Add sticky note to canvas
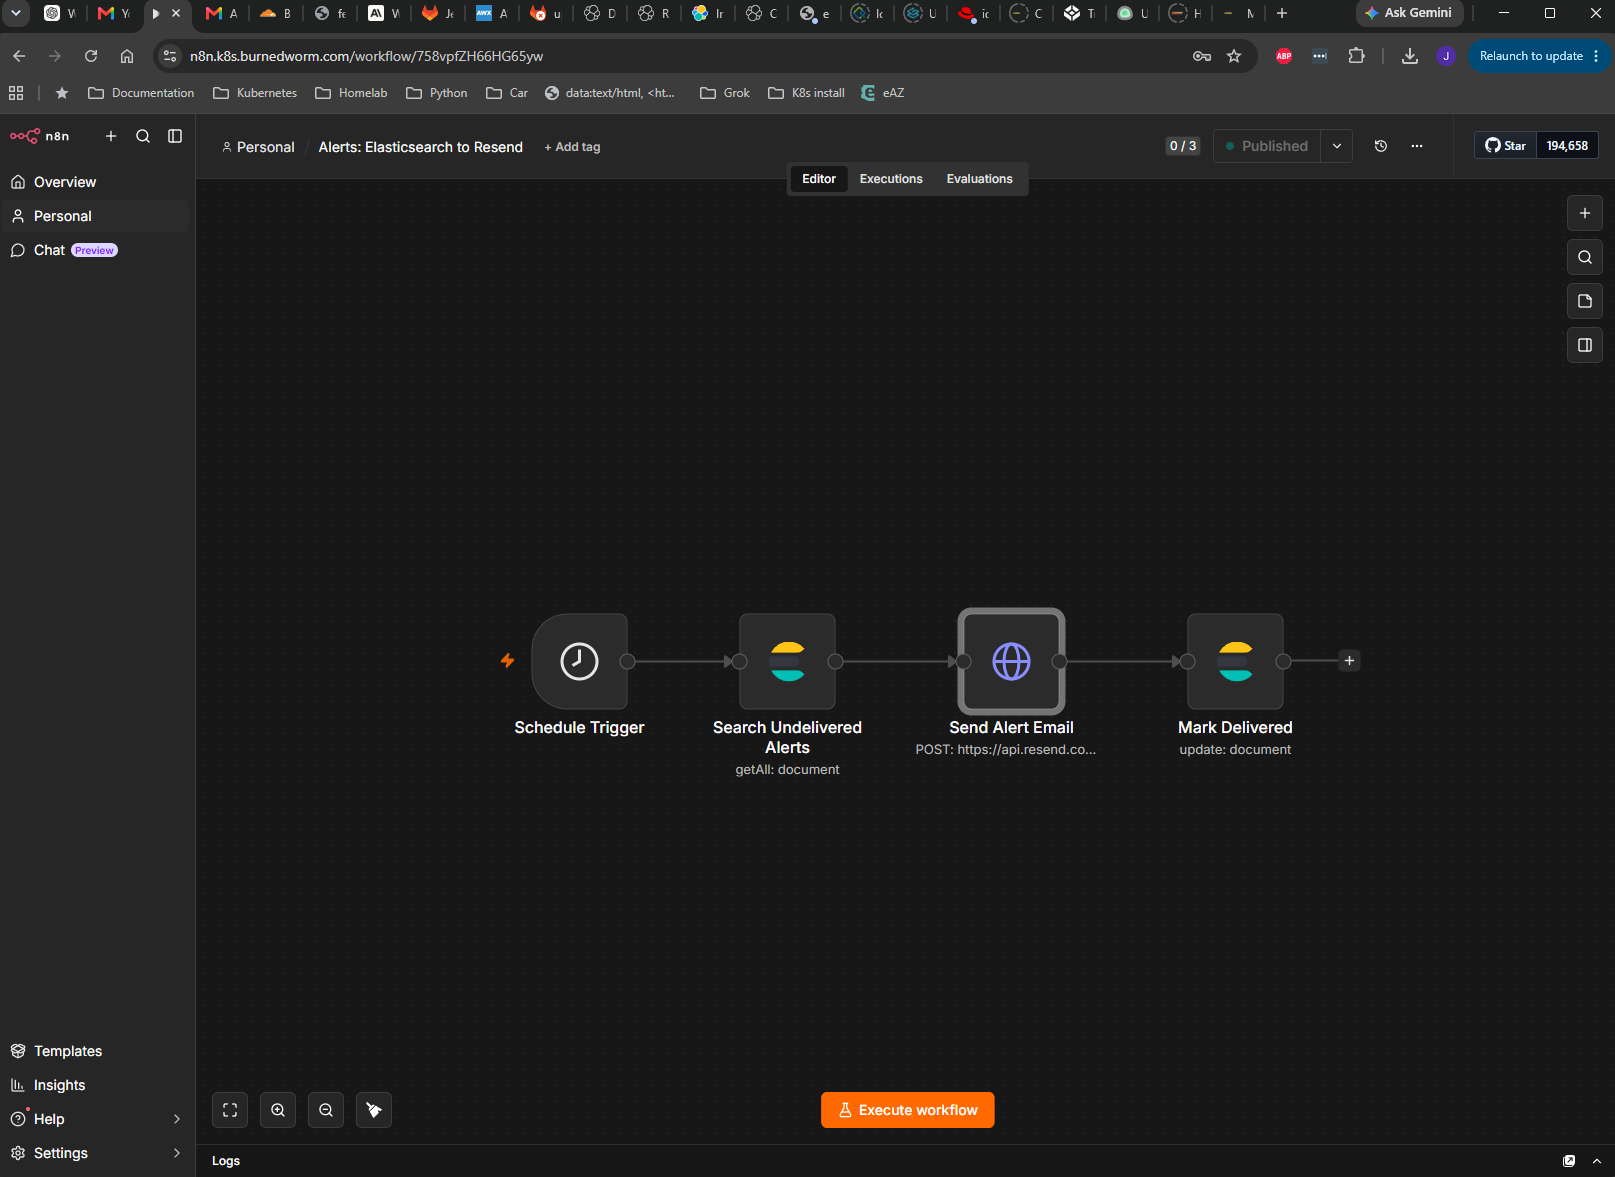 click(x=1584, y=301)
